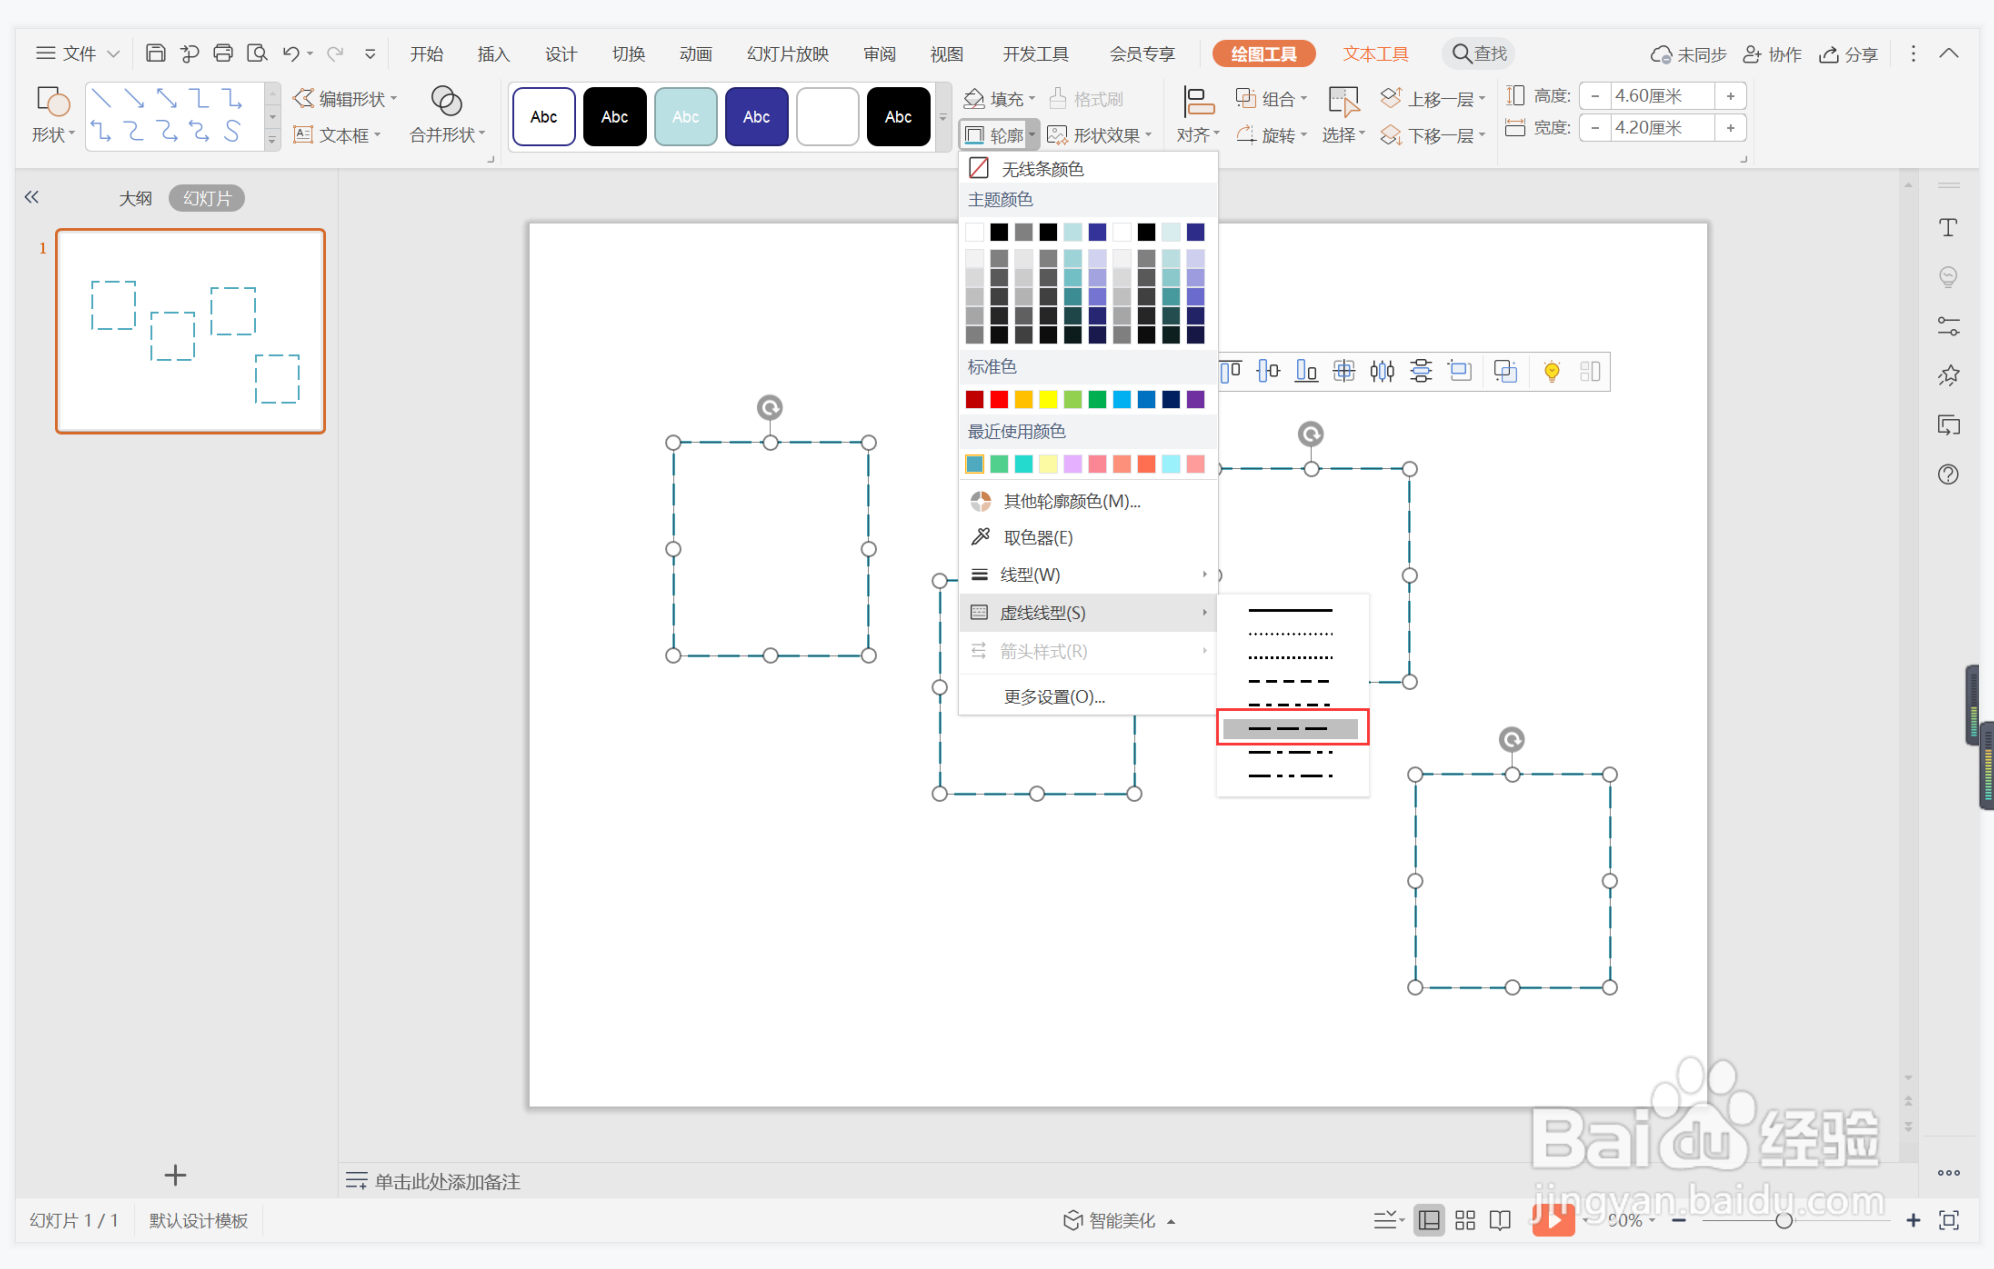Click 其他轮廓颜色(M)... option
The width and height of the screenshot is (1994, 1269).
tap(1071, 501)
